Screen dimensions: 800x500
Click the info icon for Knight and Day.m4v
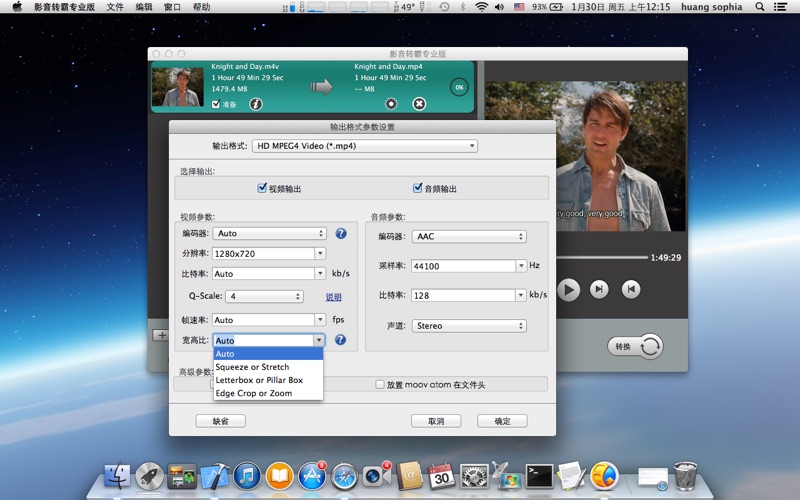(x=255, y=104)
